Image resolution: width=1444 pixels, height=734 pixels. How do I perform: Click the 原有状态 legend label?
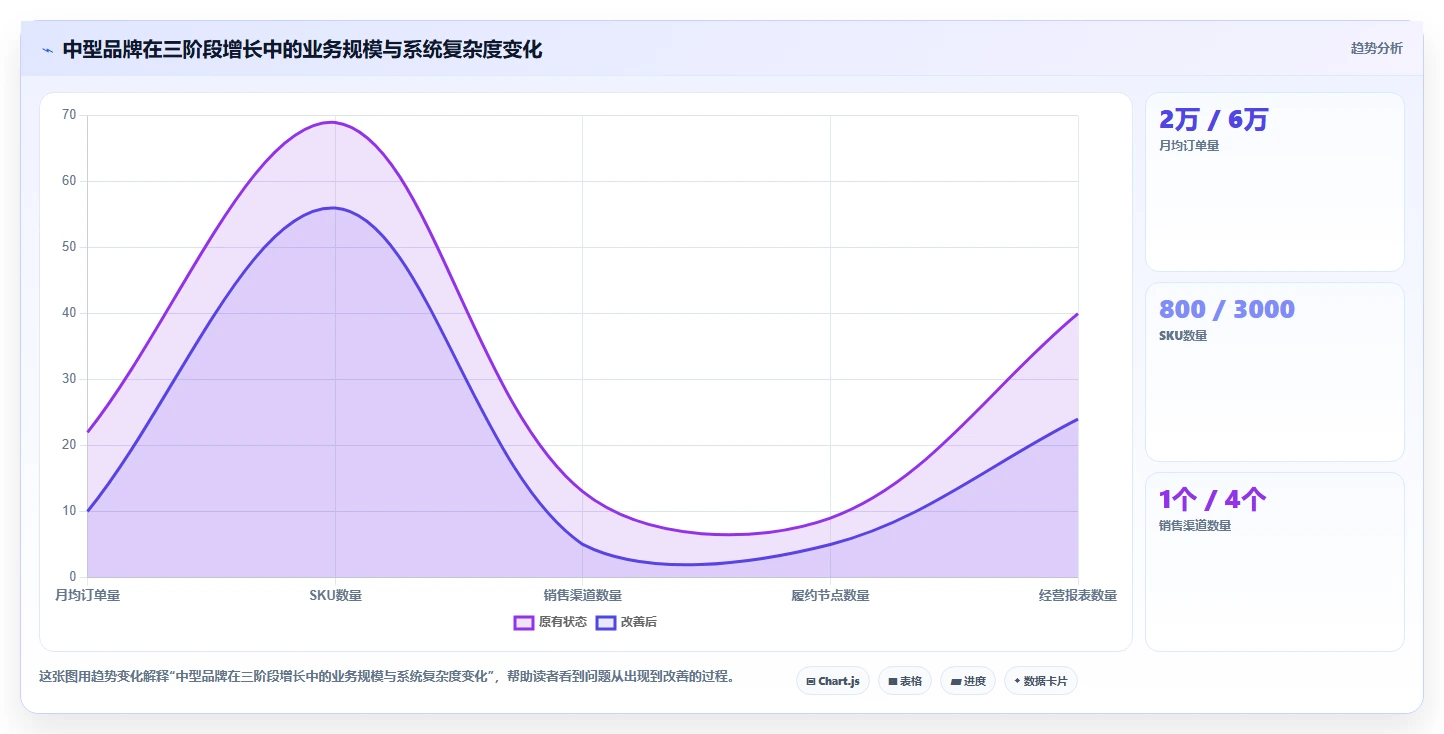click(x=563, y=622)
